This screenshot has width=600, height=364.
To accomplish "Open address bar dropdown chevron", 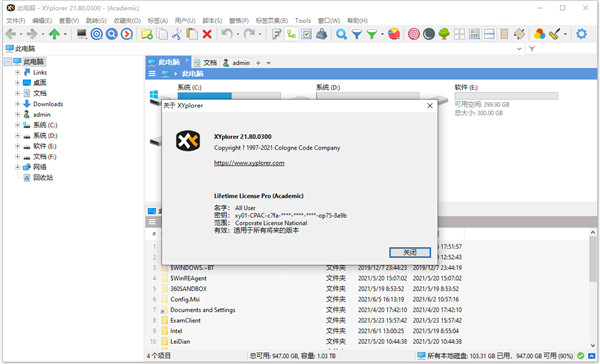I will [x=519, y=49].
